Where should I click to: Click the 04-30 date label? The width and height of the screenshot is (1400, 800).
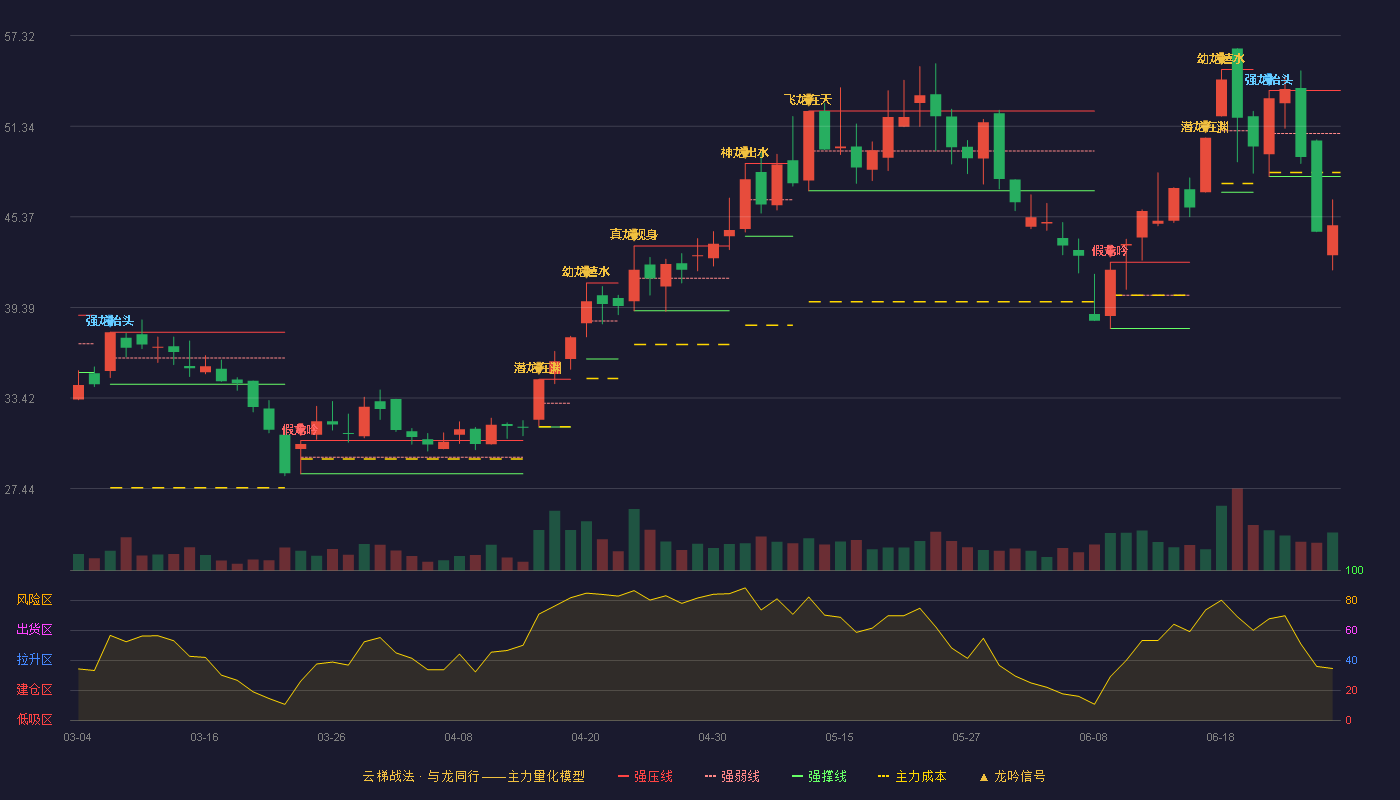[713, 737]
